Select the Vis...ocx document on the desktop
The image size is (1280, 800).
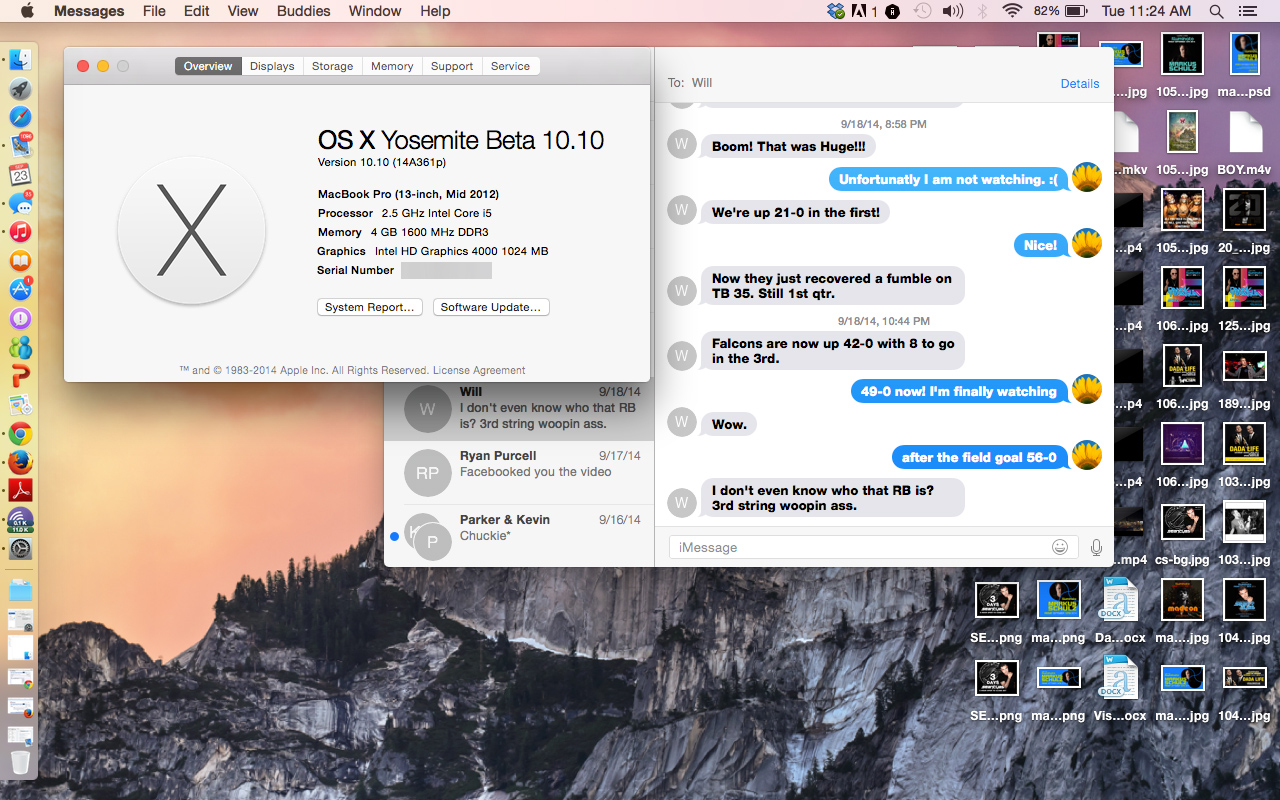1121,689
